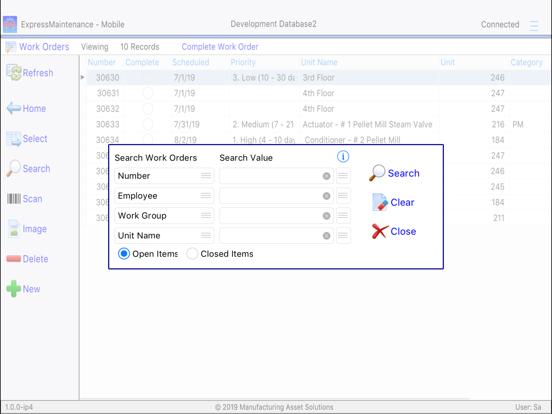Viewport: 552px width, 414px height.
Task: Select the Closed Items radio button
Action: tap(192, 253)
